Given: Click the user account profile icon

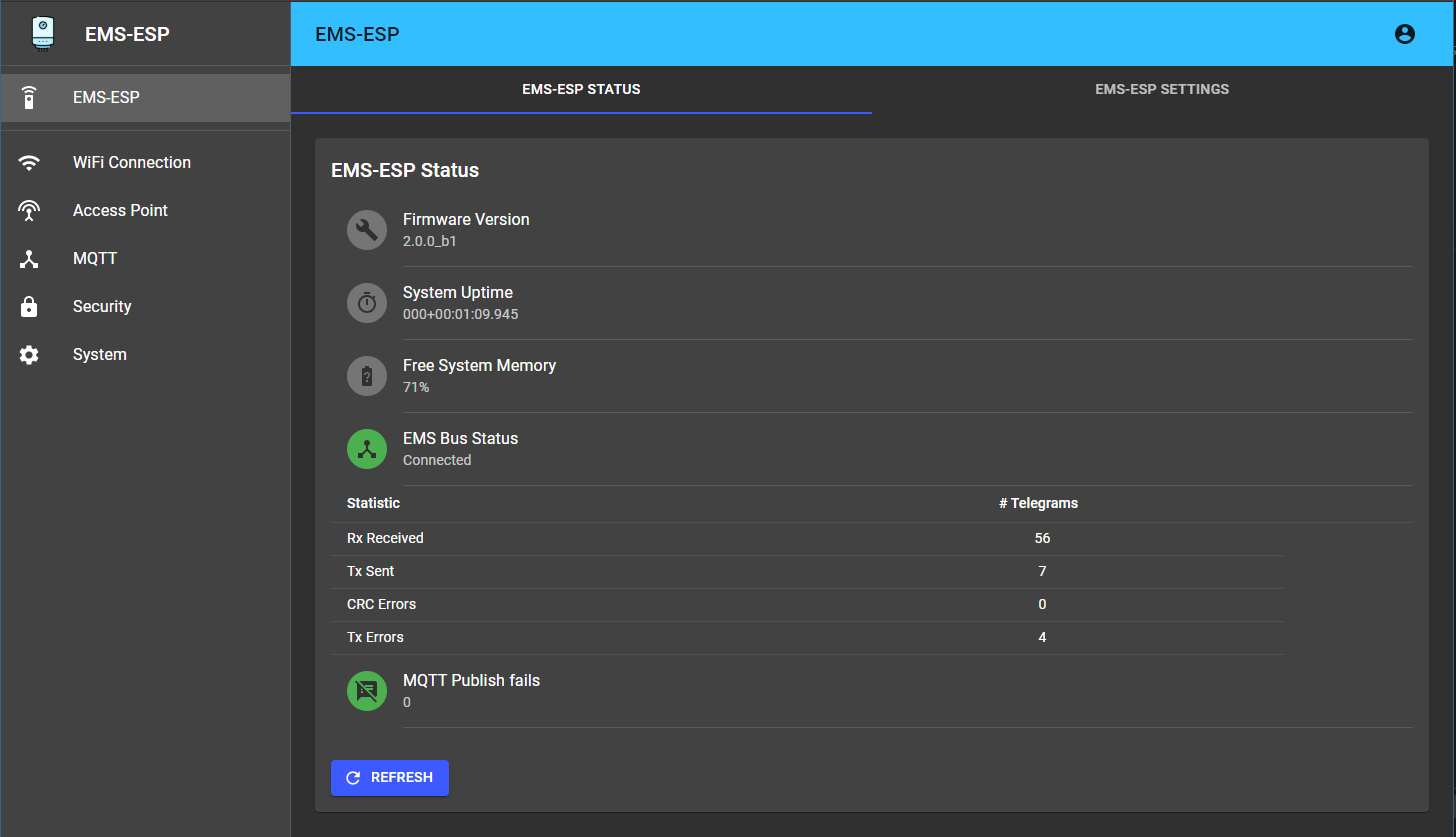Looking at the screenshot, I should click(x=1404, y=34).
